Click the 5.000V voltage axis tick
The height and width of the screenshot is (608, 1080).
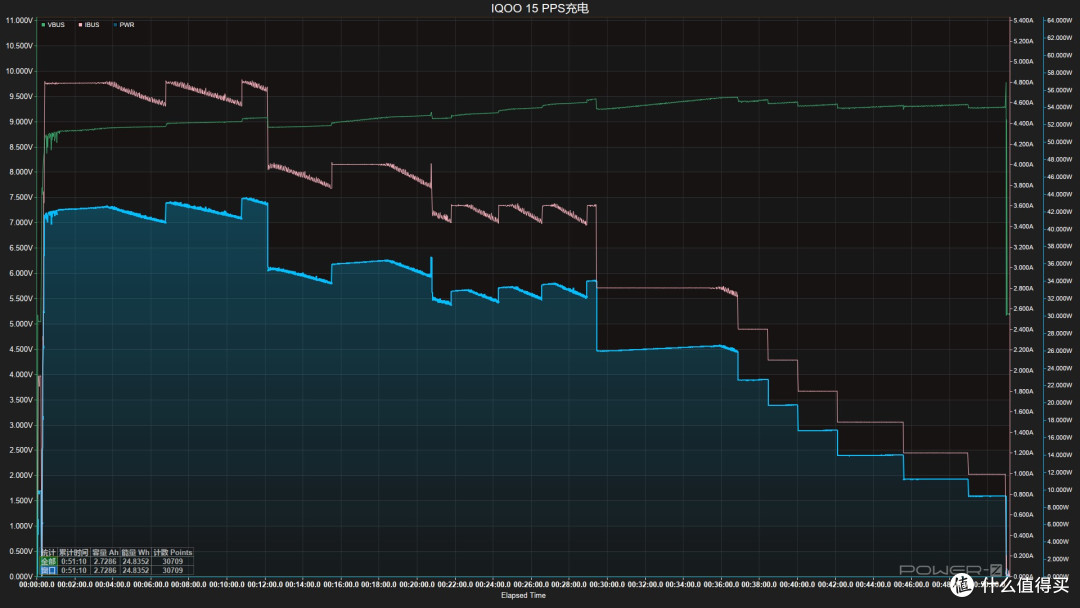tap(21, 324)
